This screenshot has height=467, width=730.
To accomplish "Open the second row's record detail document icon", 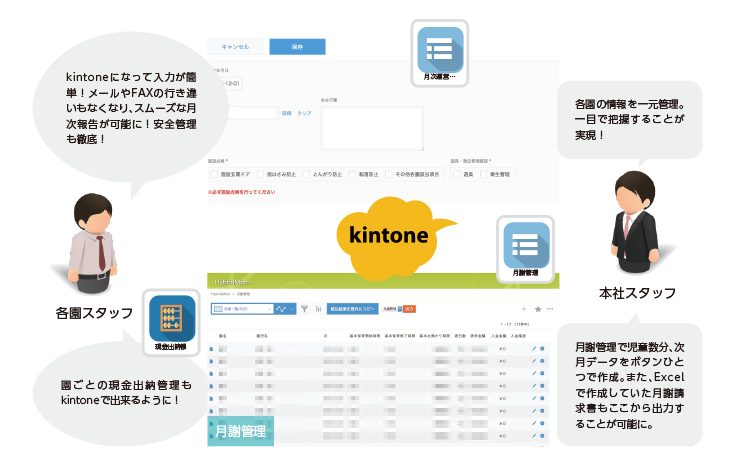I will [211, 361].
